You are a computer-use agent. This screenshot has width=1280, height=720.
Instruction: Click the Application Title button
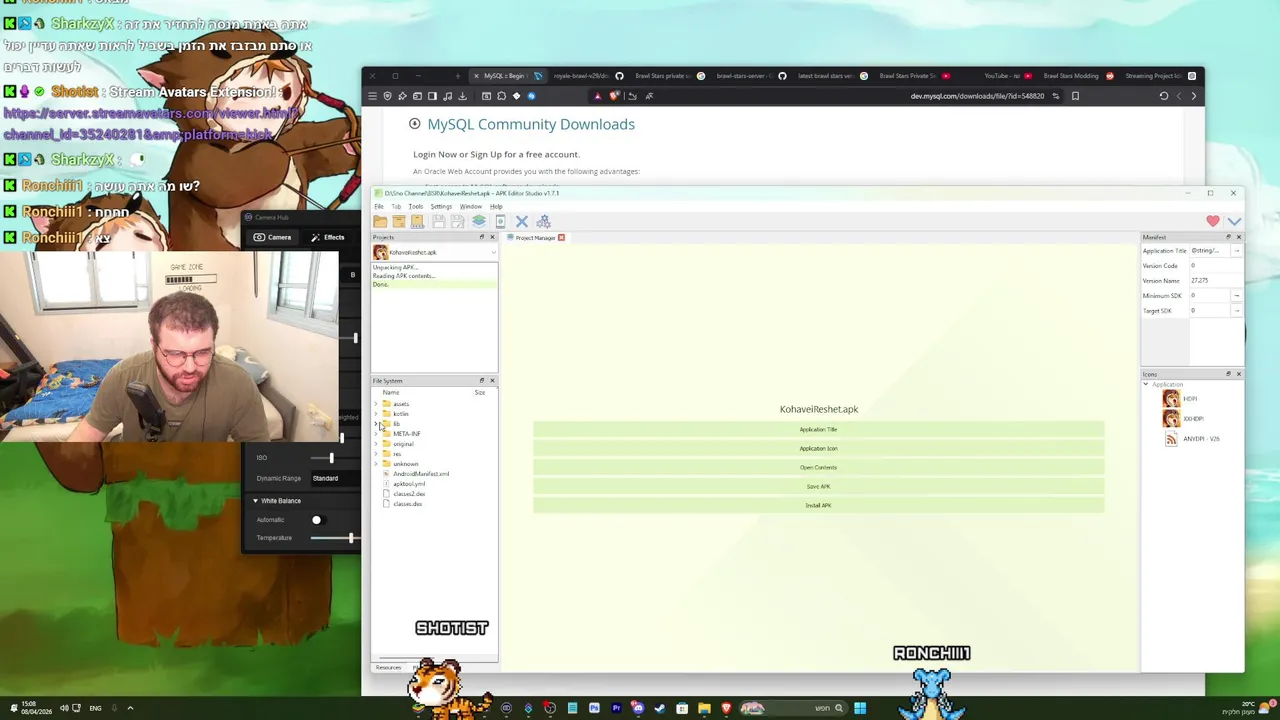[x=818, y=430]
